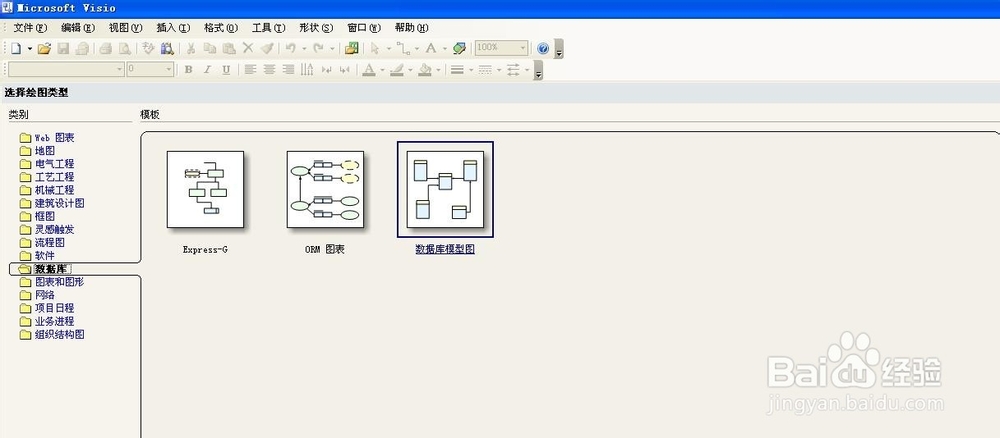The width and height of the screenshot is (1000, 438).
Task: Click the Delete X icon
Action: pos(248,48)
